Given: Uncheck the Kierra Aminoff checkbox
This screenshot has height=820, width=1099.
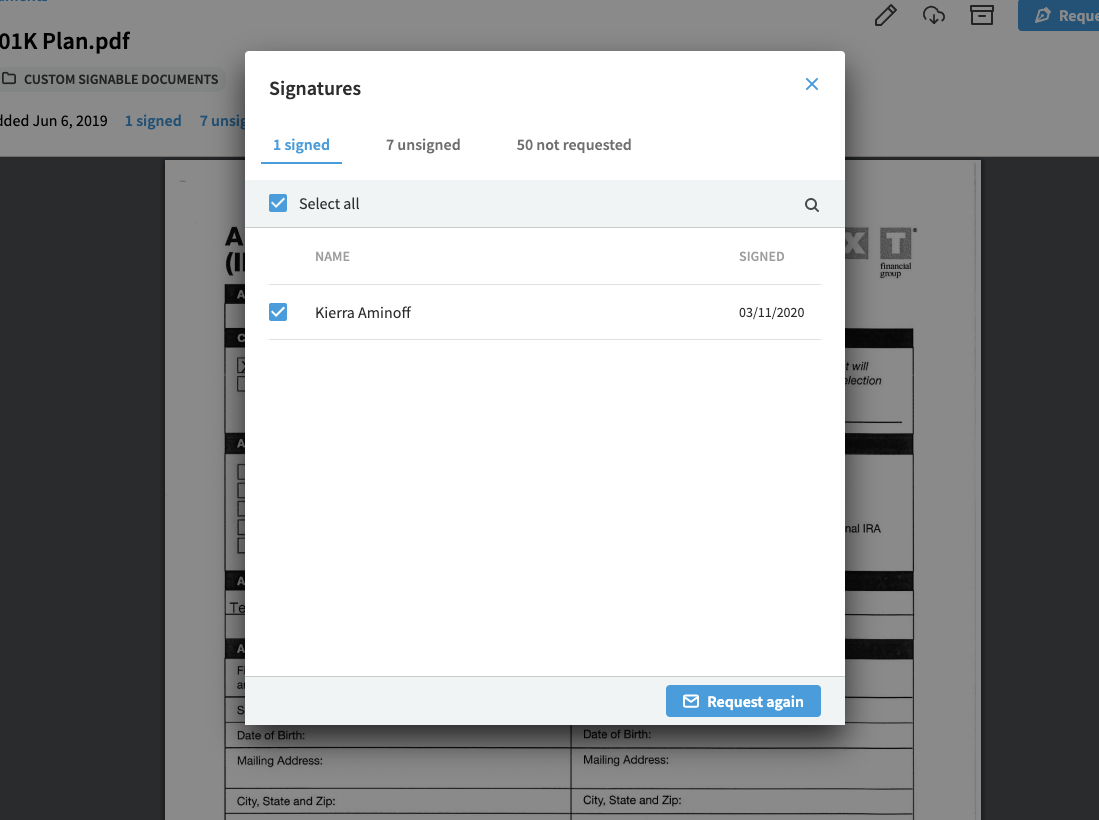Looking at the screenshot, I should point(278,313).
